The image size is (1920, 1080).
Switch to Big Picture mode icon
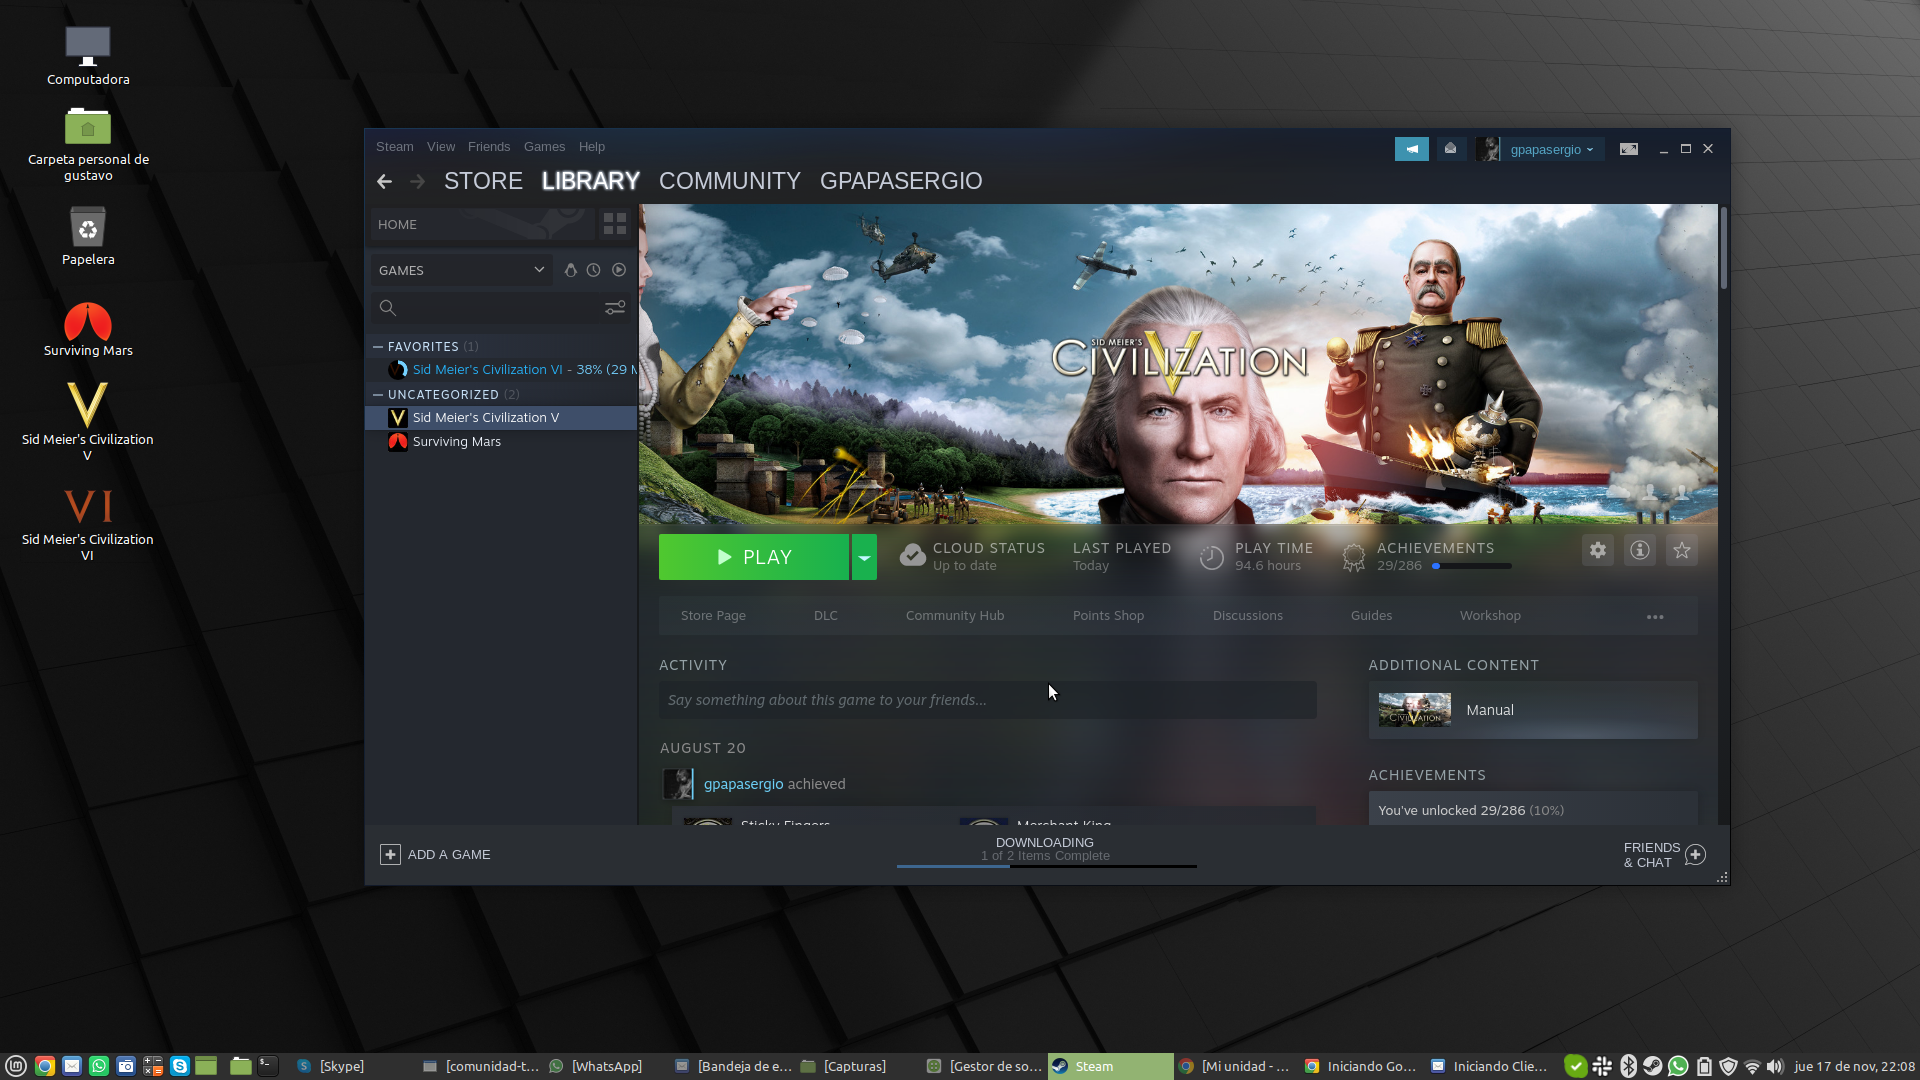(1629, 149)
